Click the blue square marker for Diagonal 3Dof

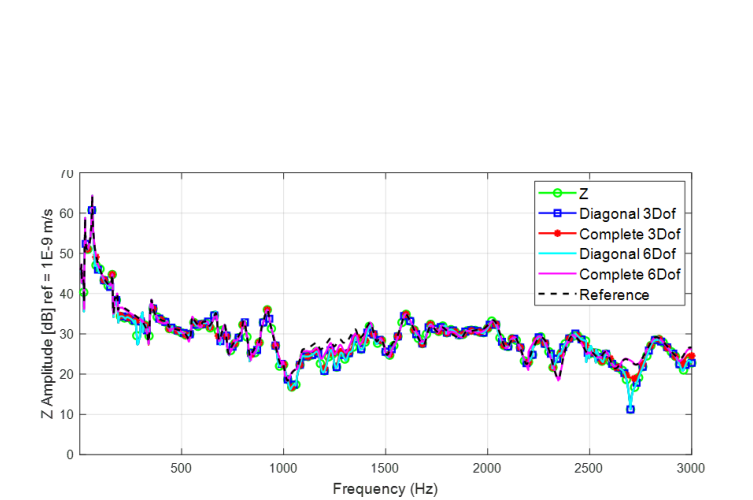coord(557,214)
